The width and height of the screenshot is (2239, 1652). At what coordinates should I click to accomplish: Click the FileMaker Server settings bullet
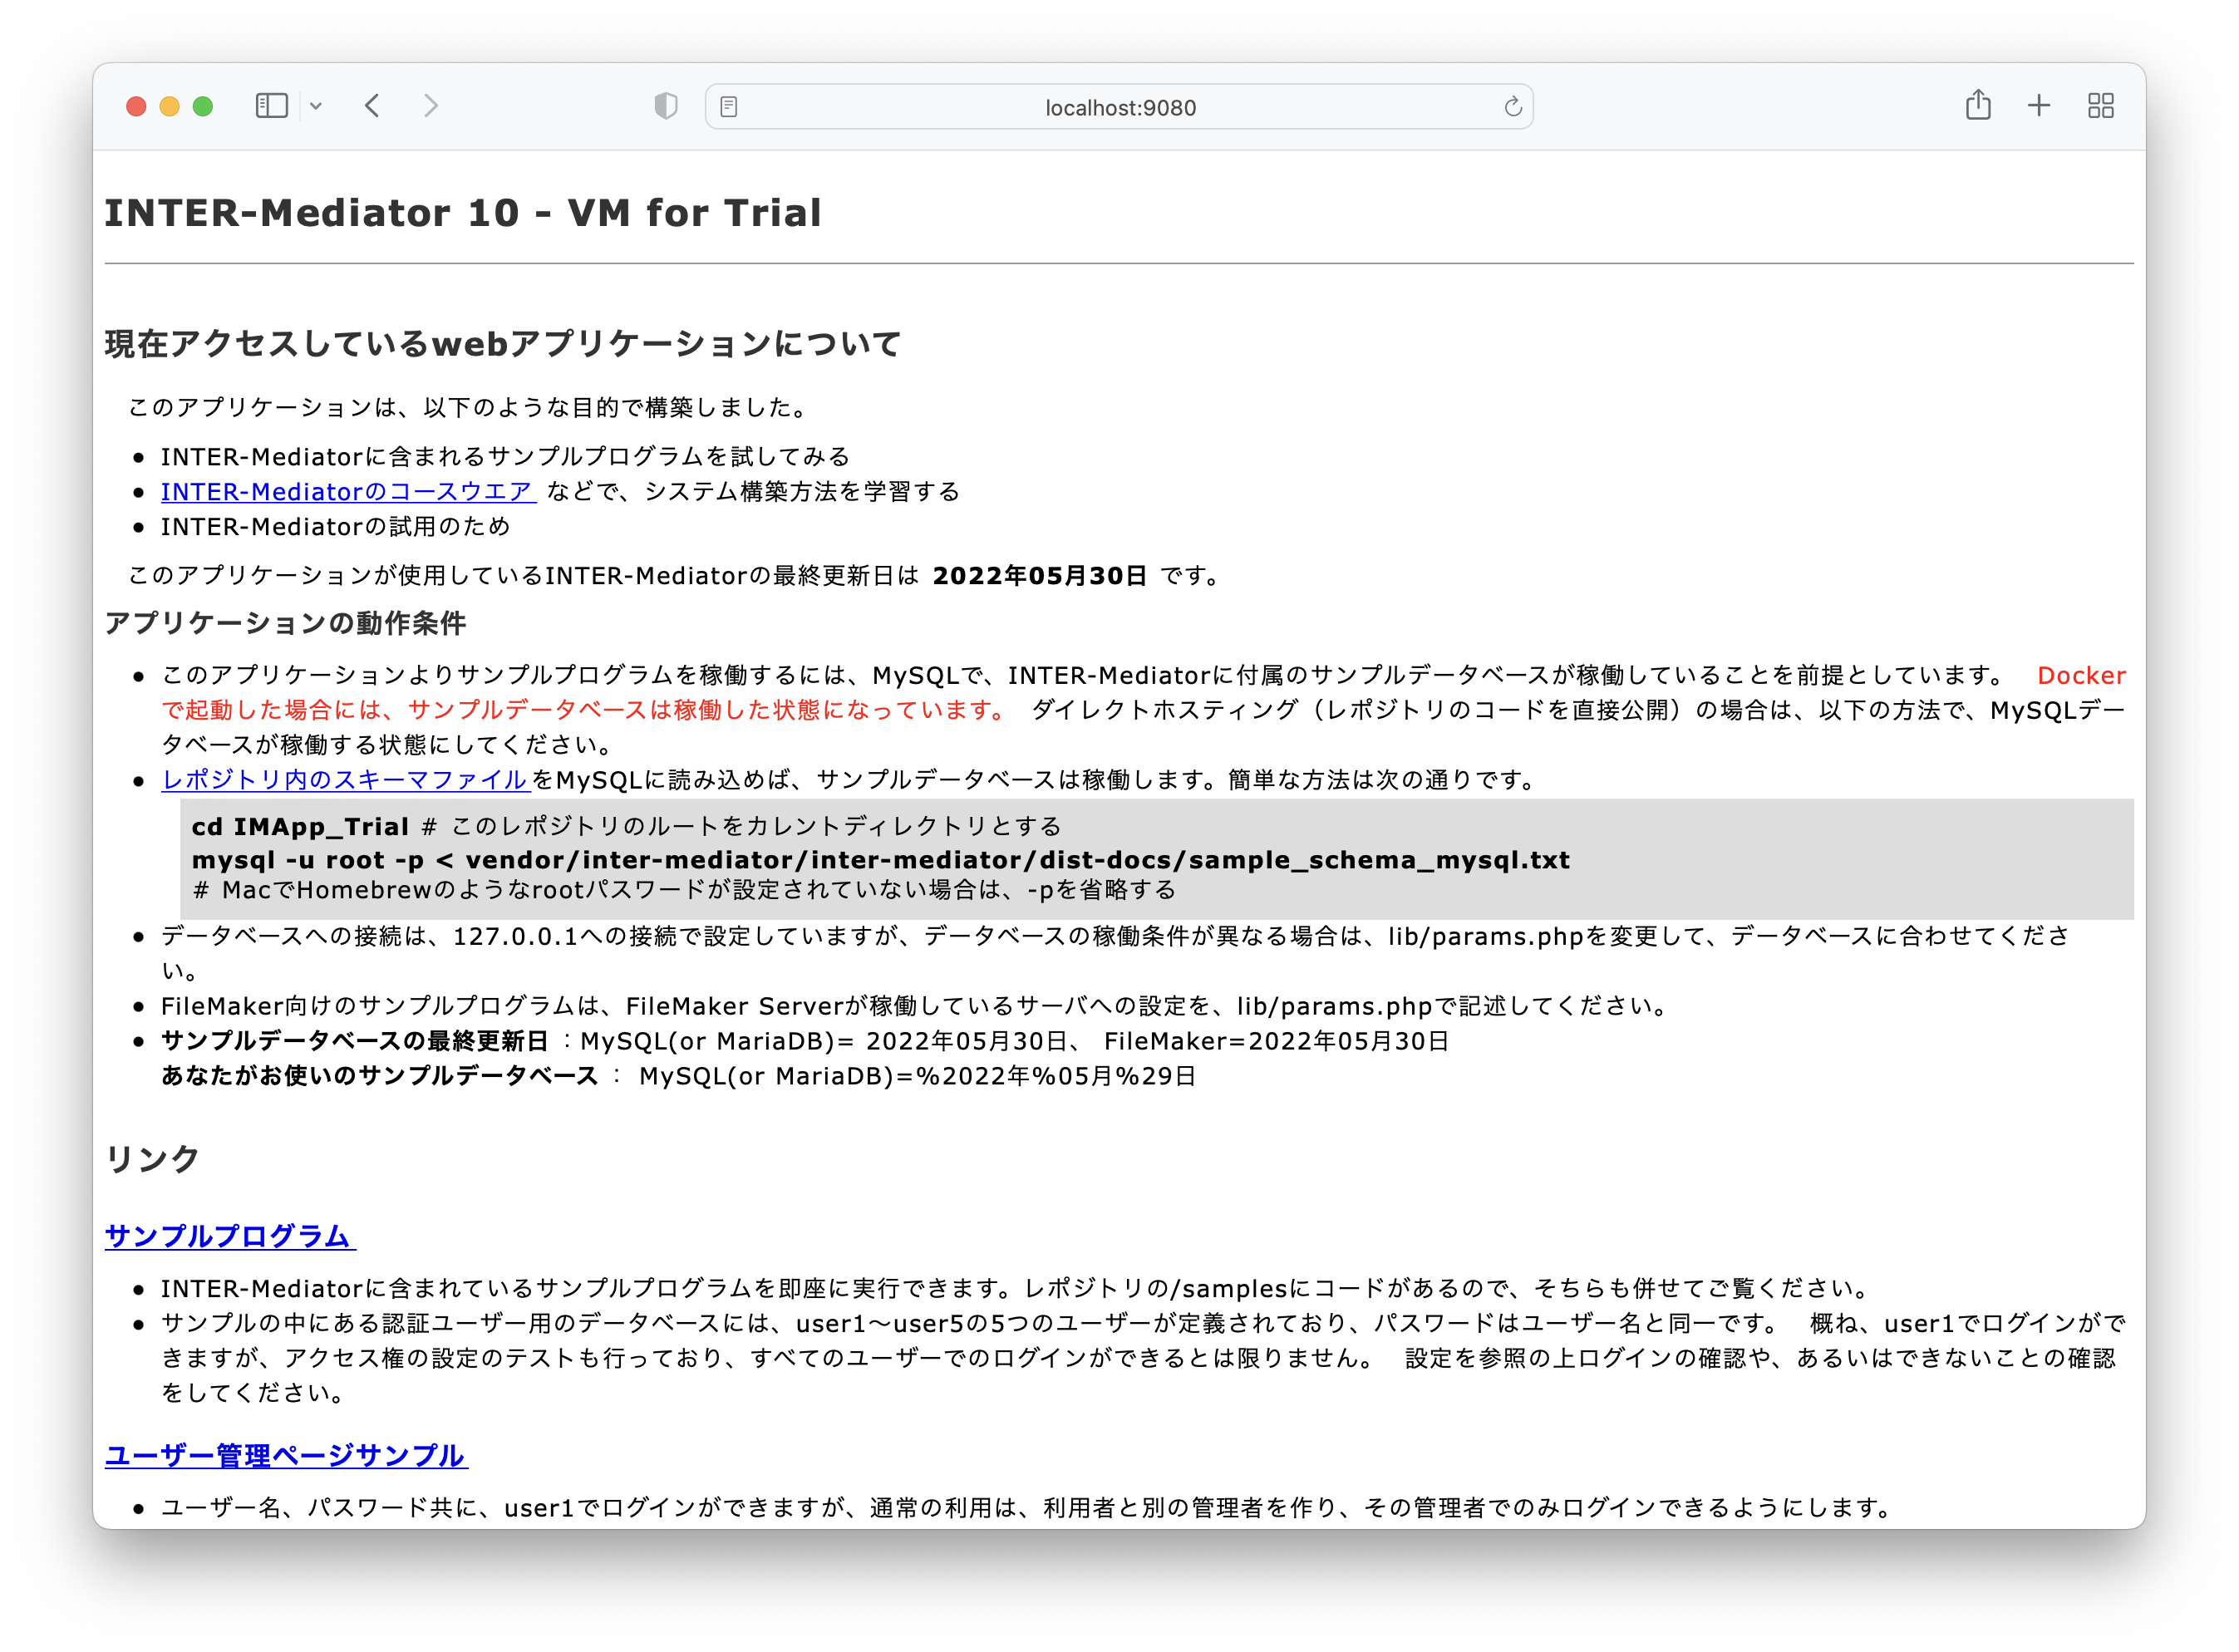[x=916, y=1006]
